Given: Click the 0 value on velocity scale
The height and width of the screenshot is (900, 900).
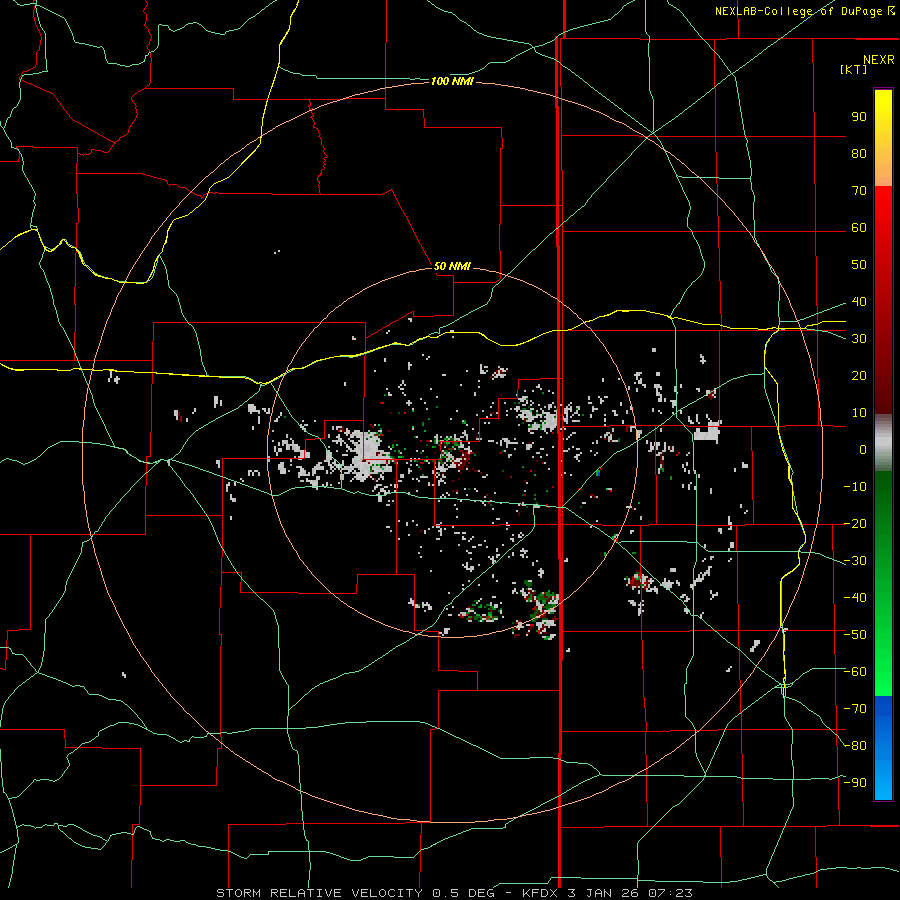Looking at the screenshot, I should [863, 450].
